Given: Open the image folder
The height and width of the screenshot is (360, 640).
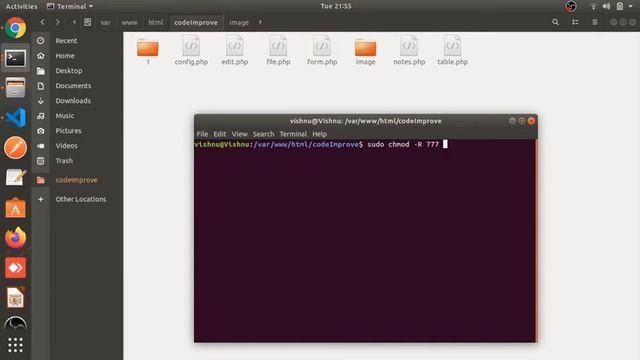Looking at the screenshot, I should (x=365, y=51).
